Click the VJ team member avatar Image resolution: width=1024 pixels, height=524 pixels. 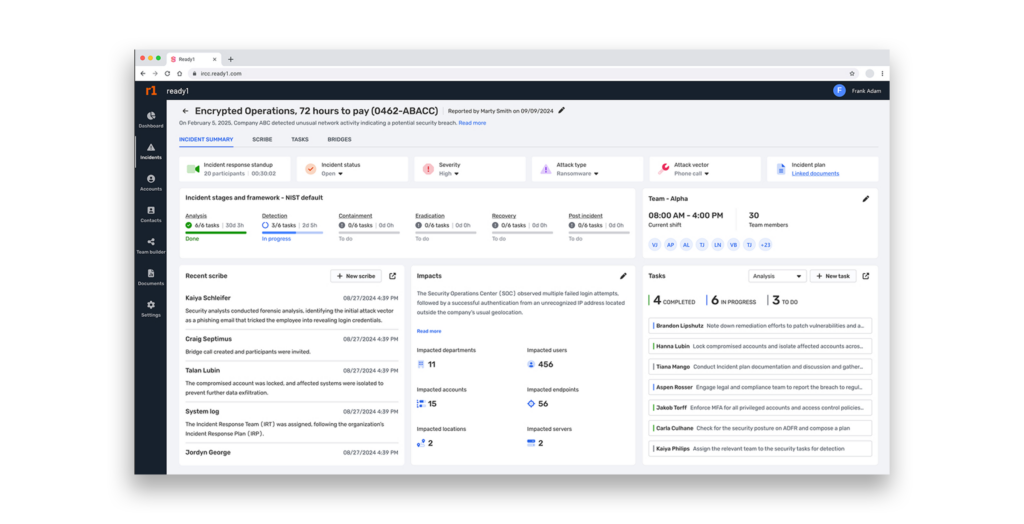[x=654, y=245]
